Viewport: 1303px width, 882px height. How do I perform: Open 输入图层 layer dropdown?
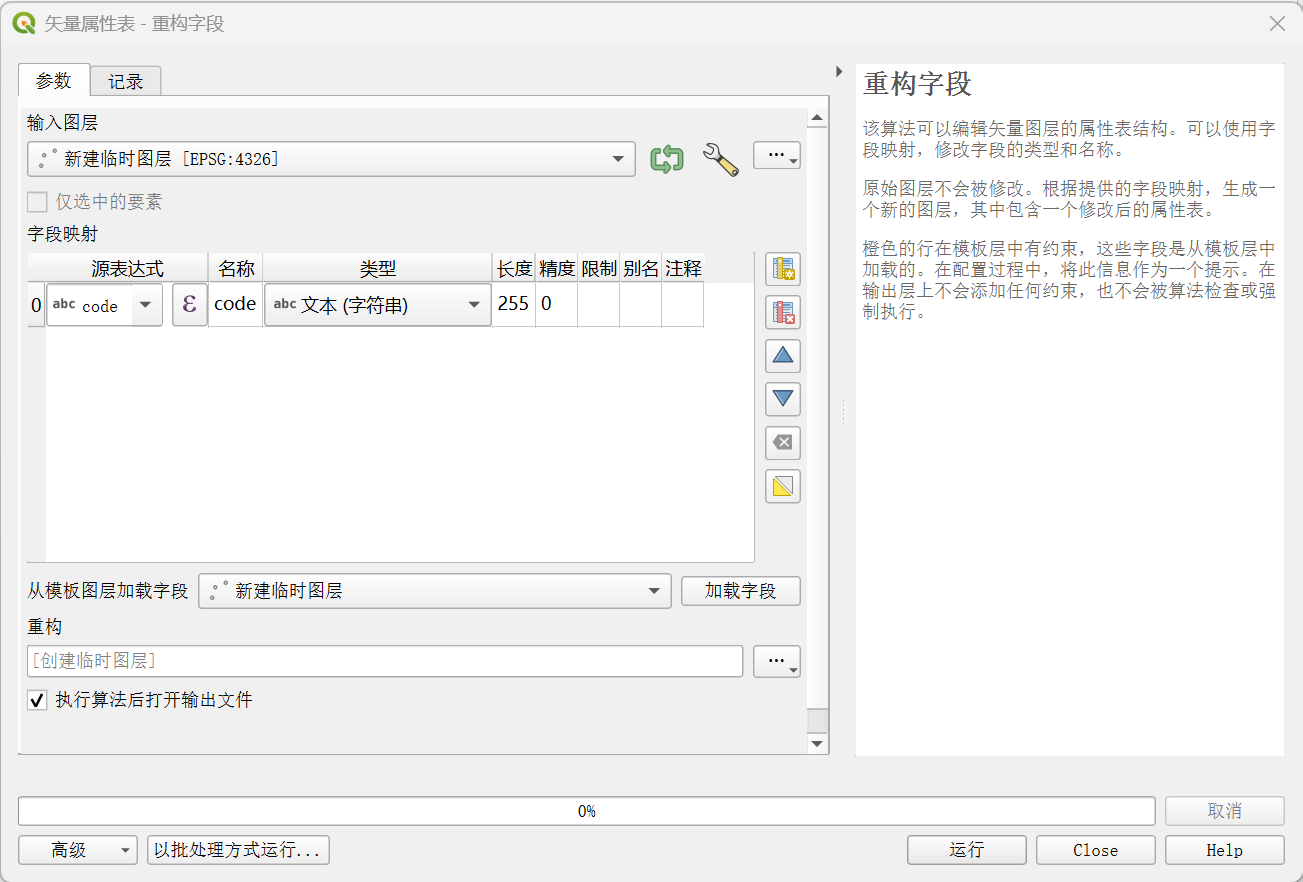[331, 159]
